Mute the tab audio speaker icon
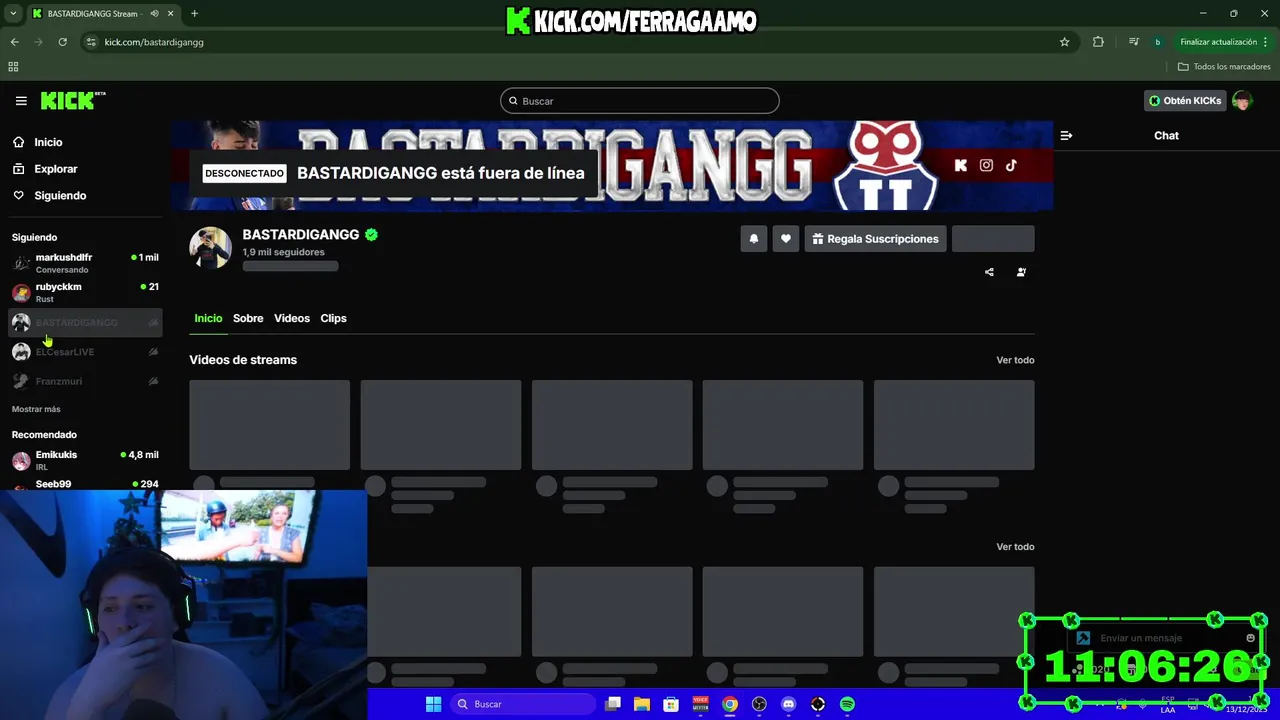 click(x=155, y=14)
